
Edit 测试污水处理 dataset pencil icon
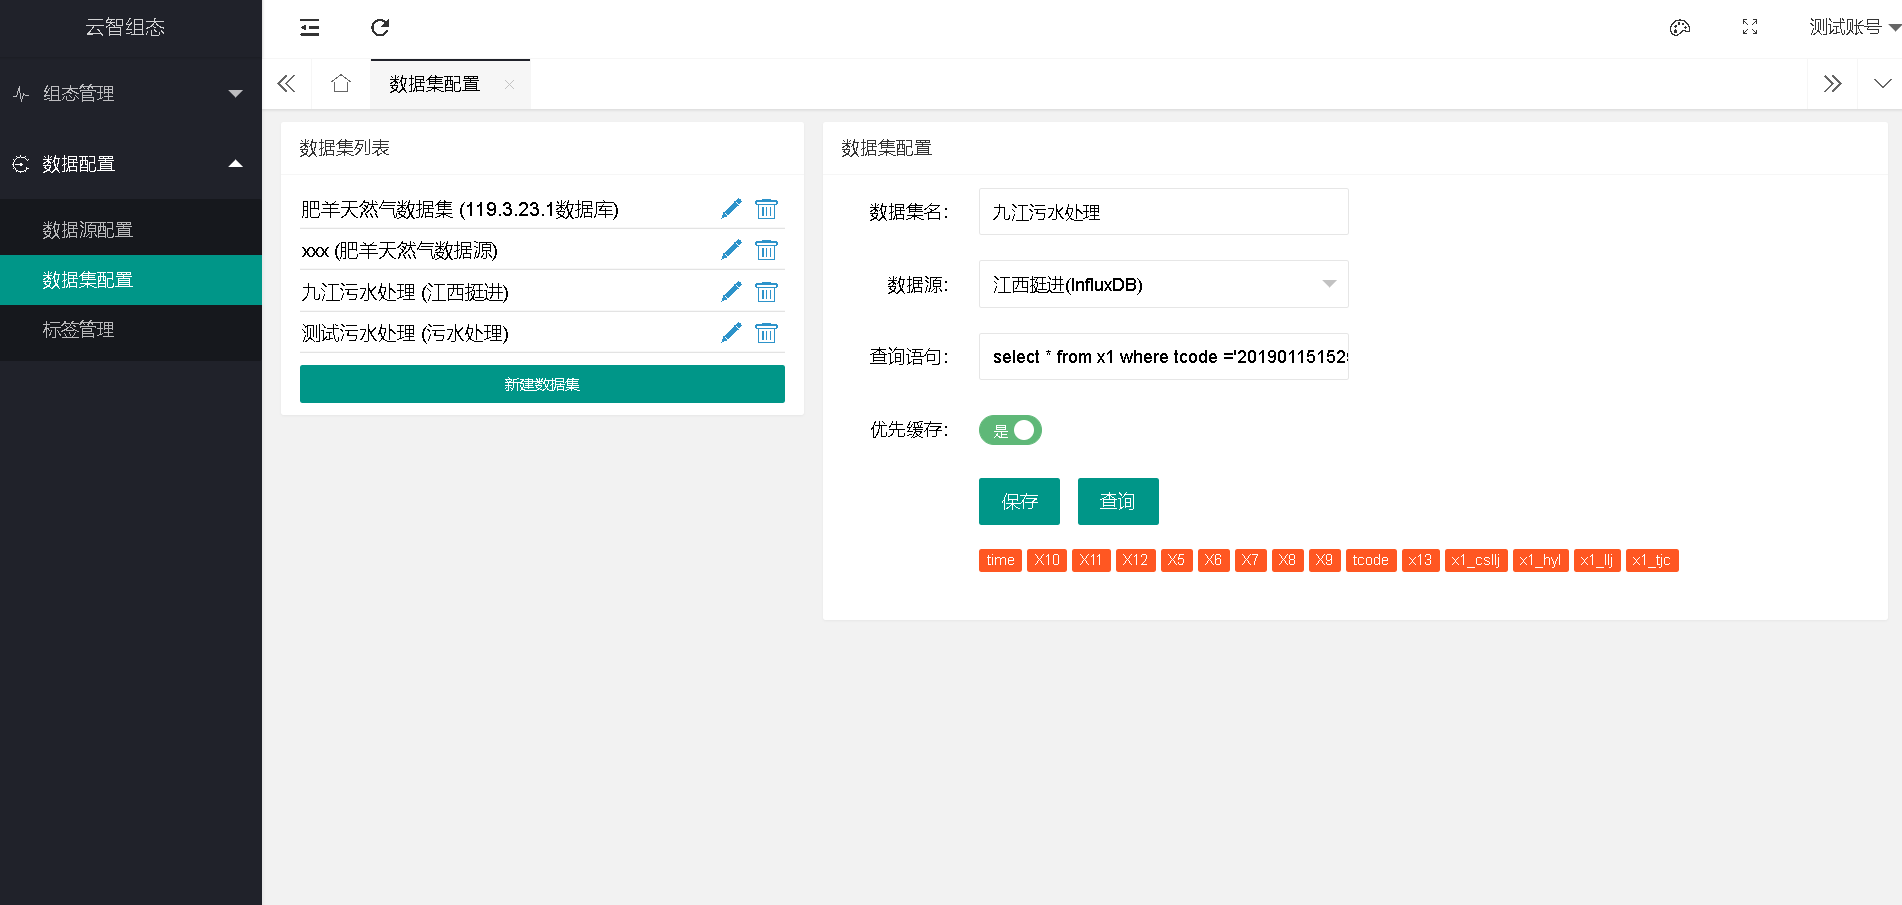pos(732,333)
